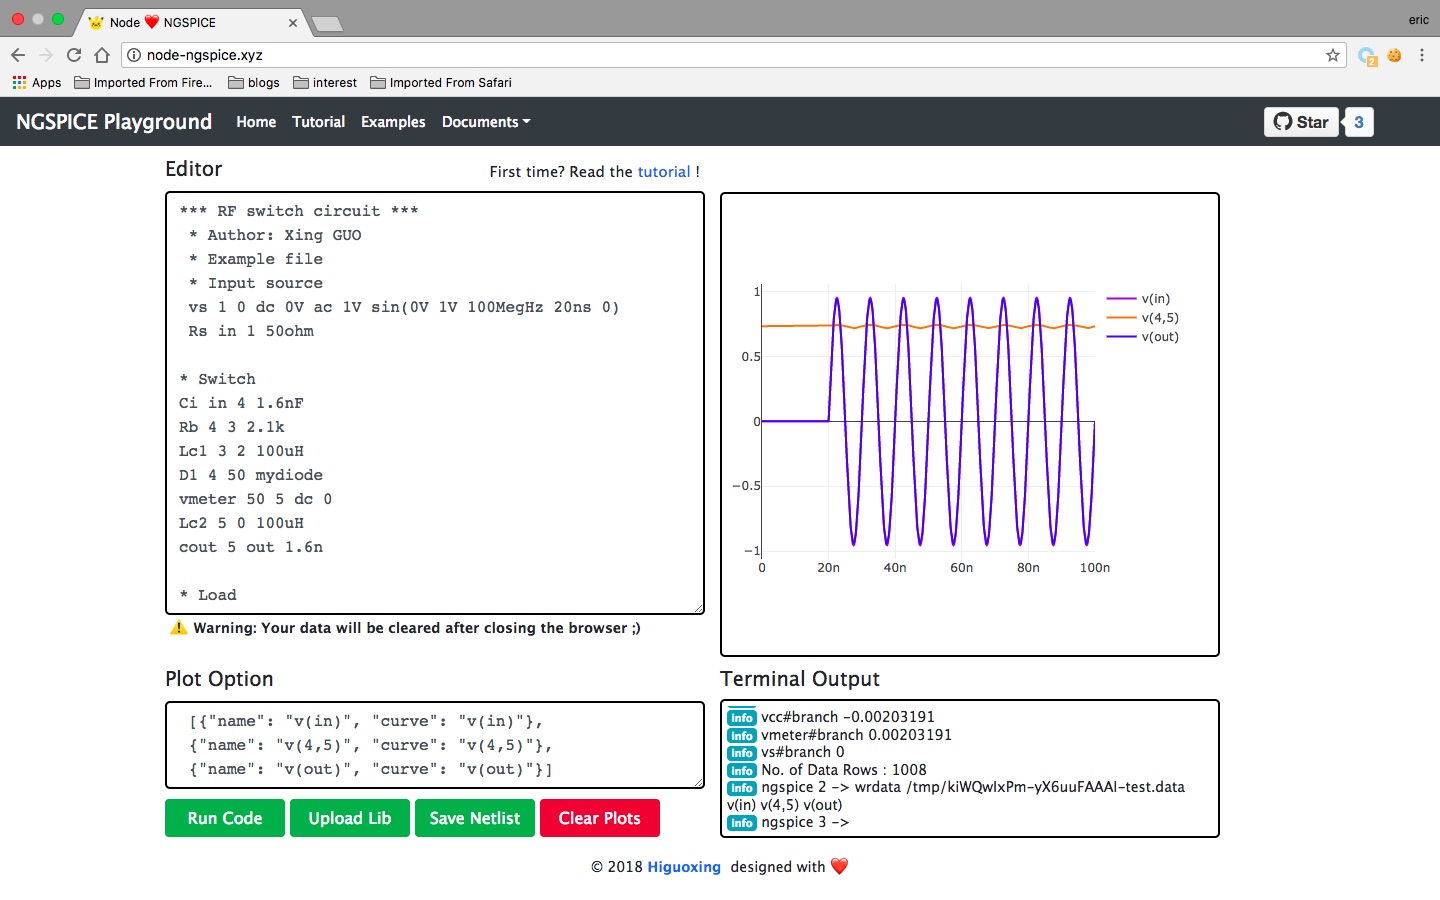Viewport: 1440px width, 900px height.
Task: Click the '100n' x-axis tick label
Action: [x=1095, y=568]
